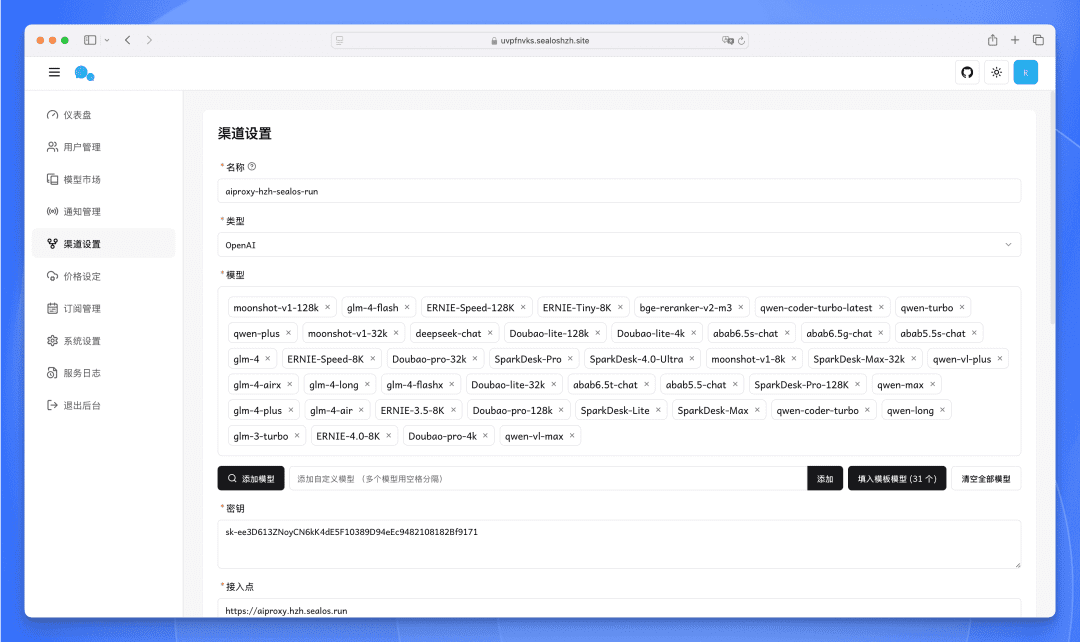1080x642 pixels.
Task: Open a new tab with plus icon
Action: coord(1015,40)
